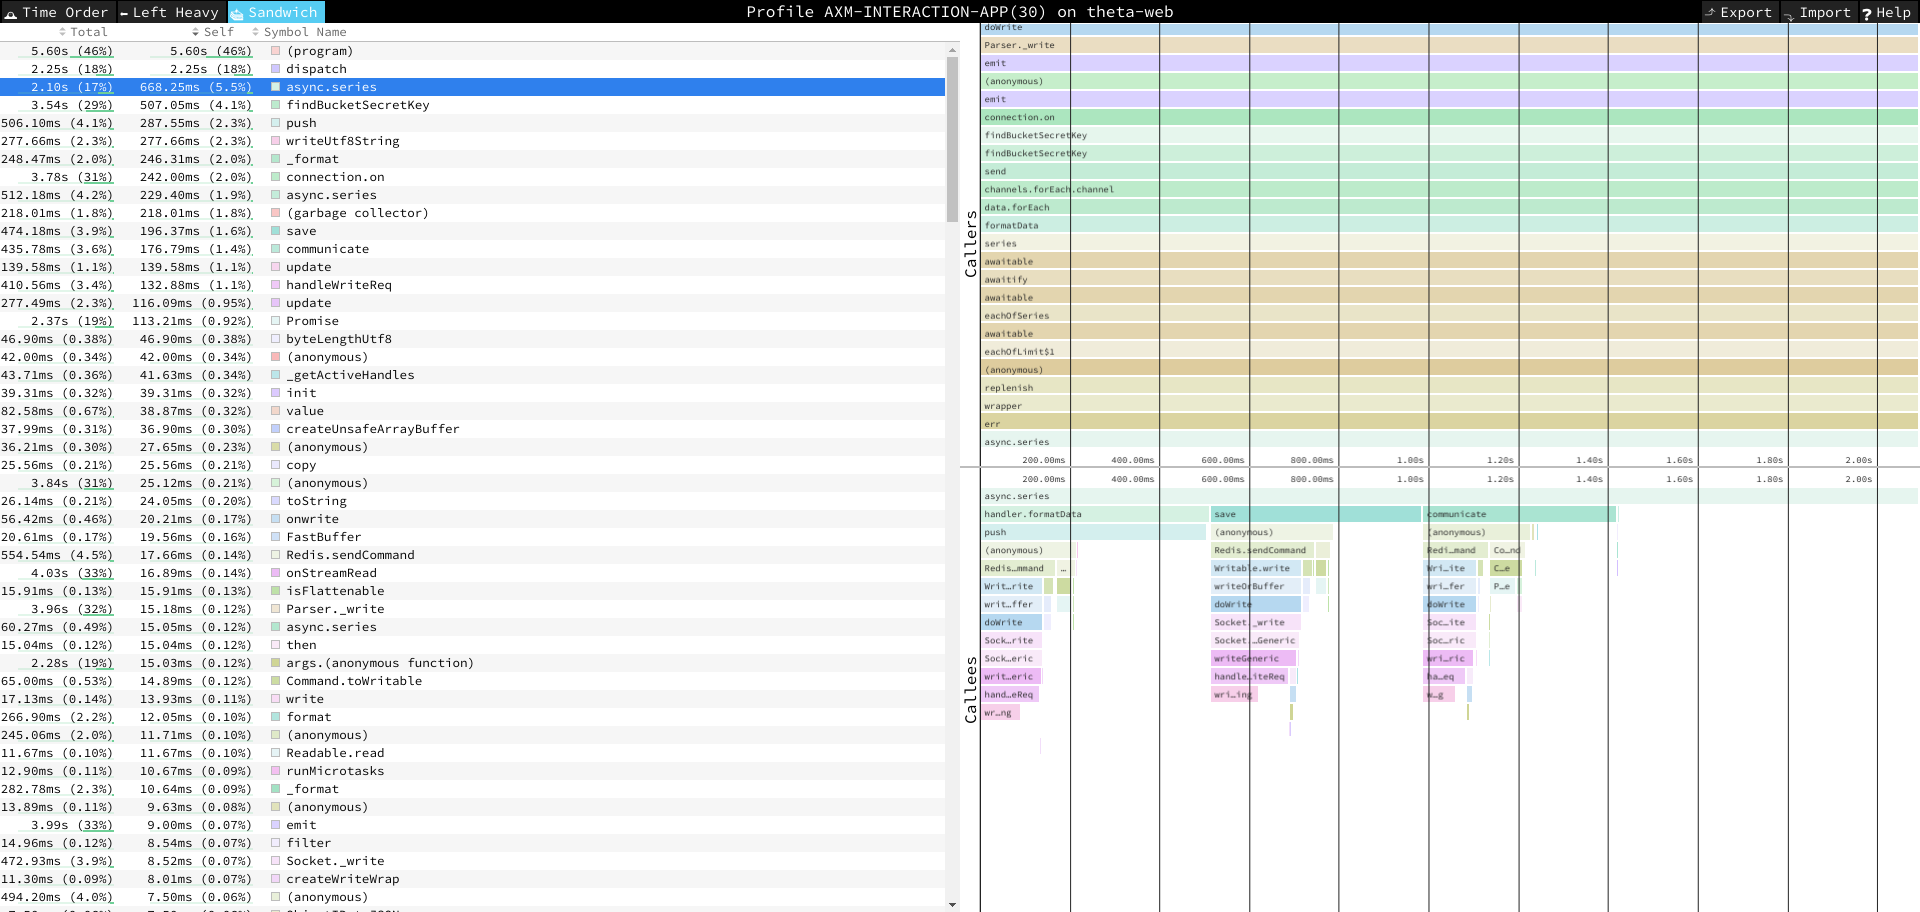Click color swatch beside dispatch row

click(x=276, y=69)
